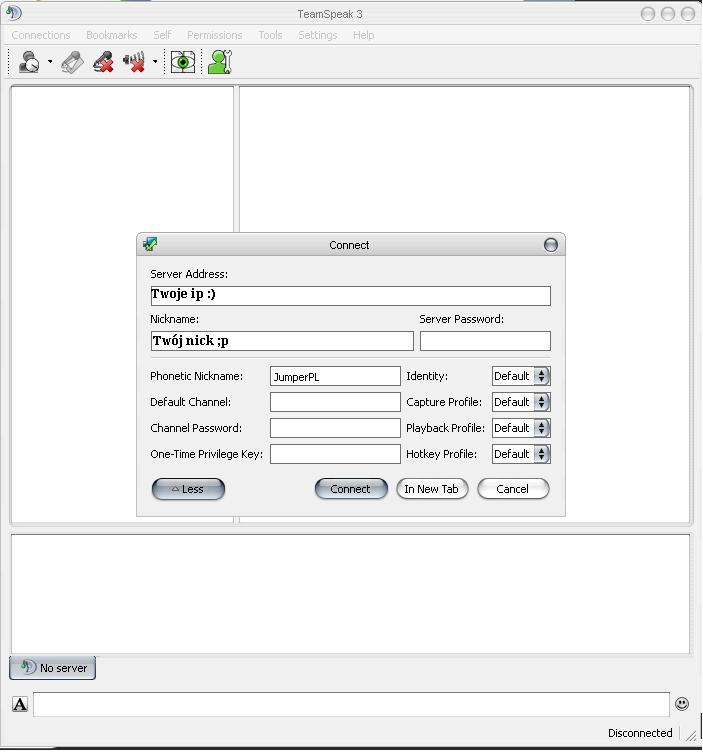The height and width of the screenshot is (752, 703).
Task: Click the TeamSpeak logo in the title bar
Action: [x=13, y=13]
